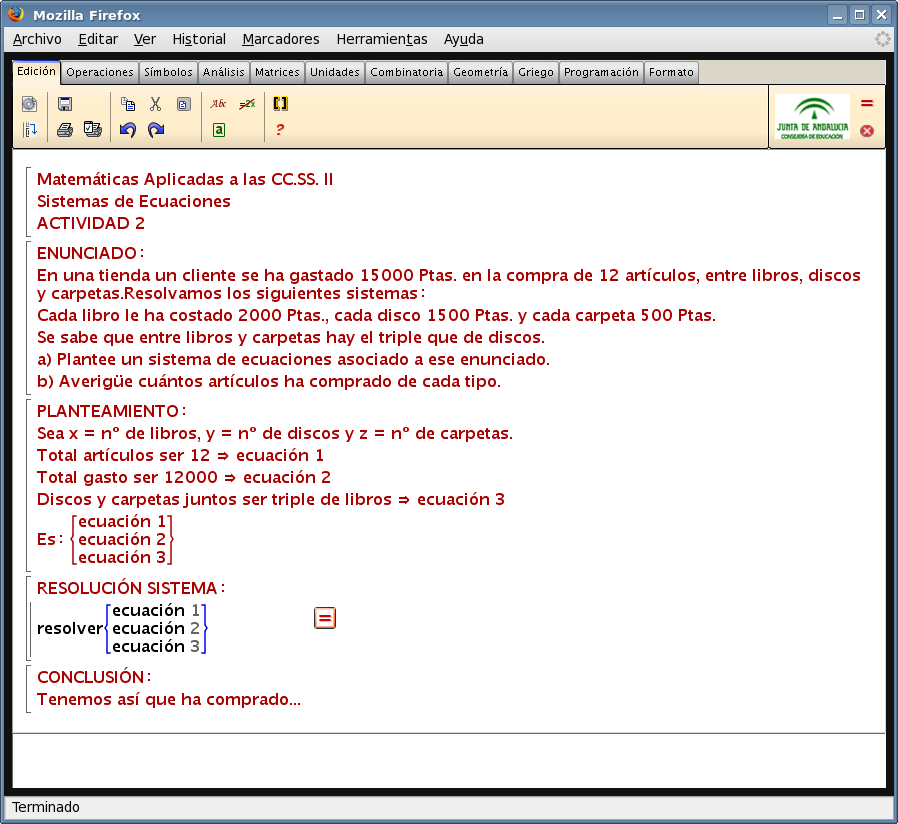The width and height of the screenshot is (898, 824).
Task: Open the Matrices tab
Action: (277, 72)
